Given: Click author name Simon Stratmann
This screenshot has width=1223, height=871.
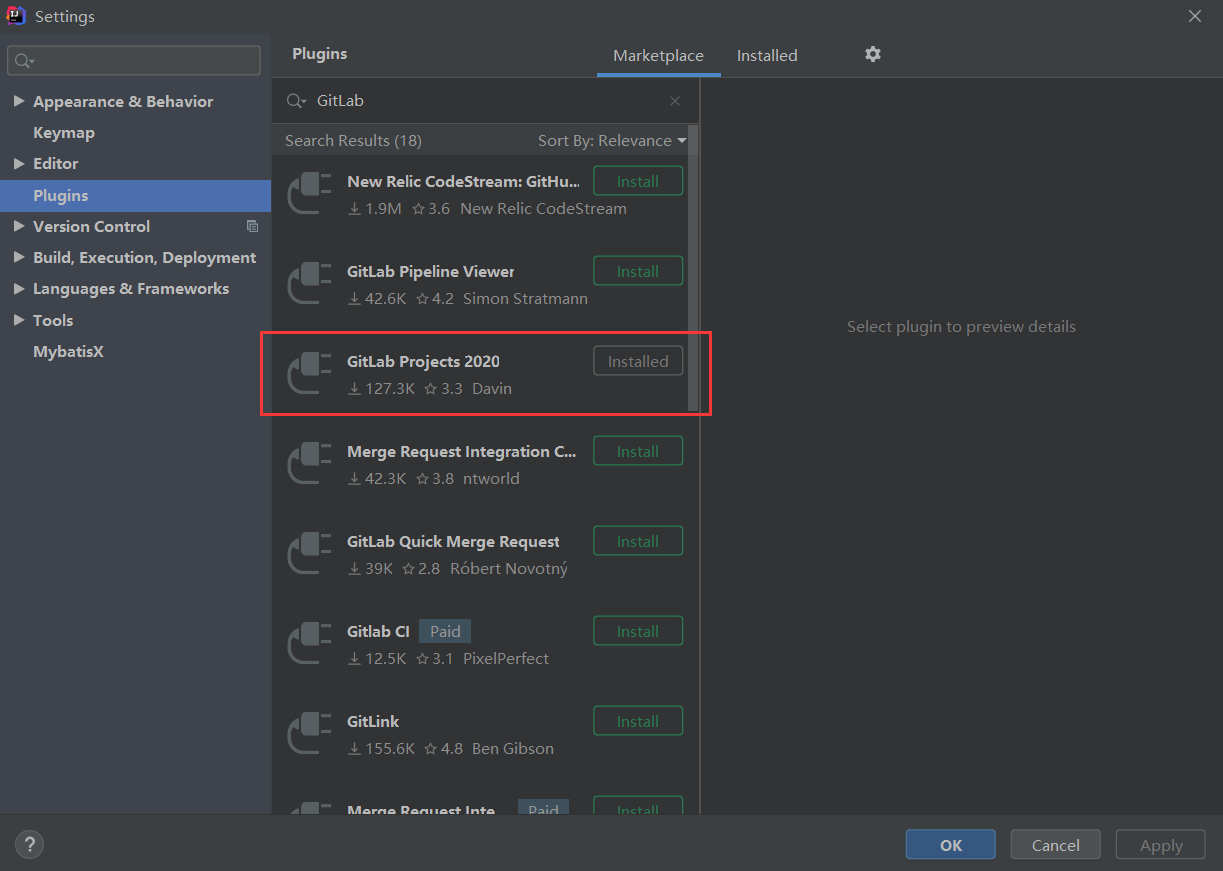Looking at the screenshot, I should 525,298.
